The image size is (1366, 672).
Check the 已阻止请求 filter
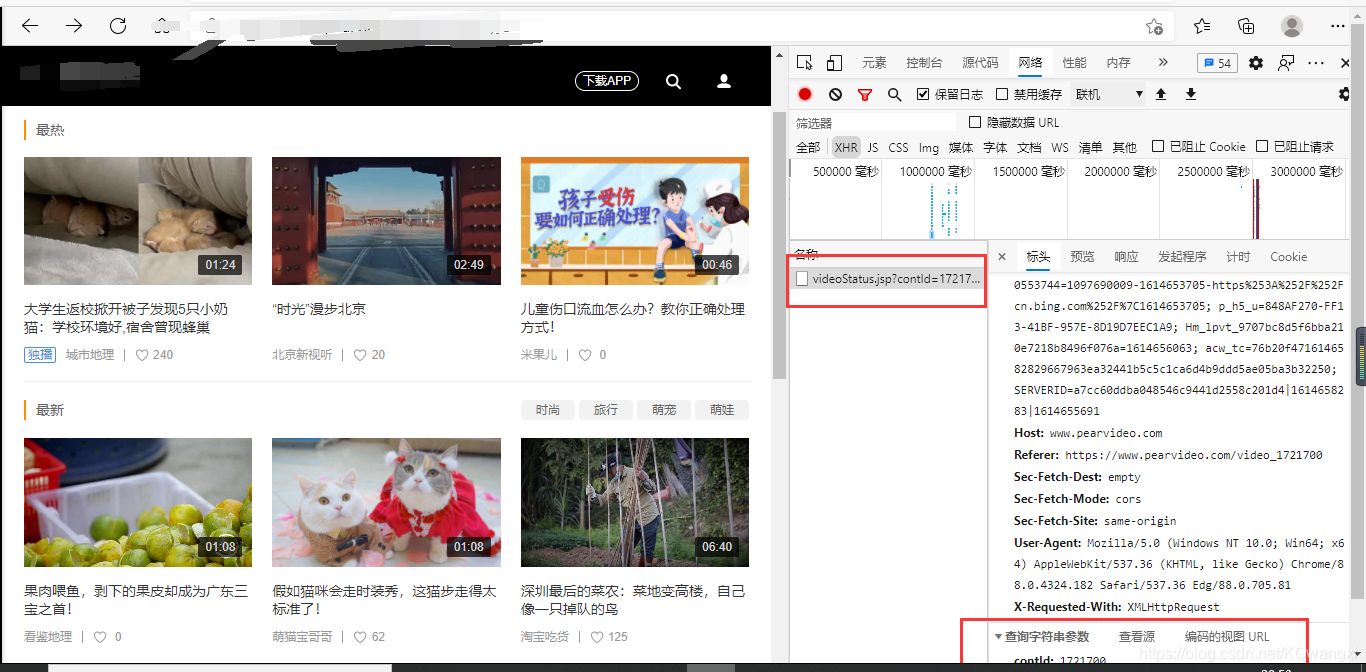click(x=1262, y=146)
